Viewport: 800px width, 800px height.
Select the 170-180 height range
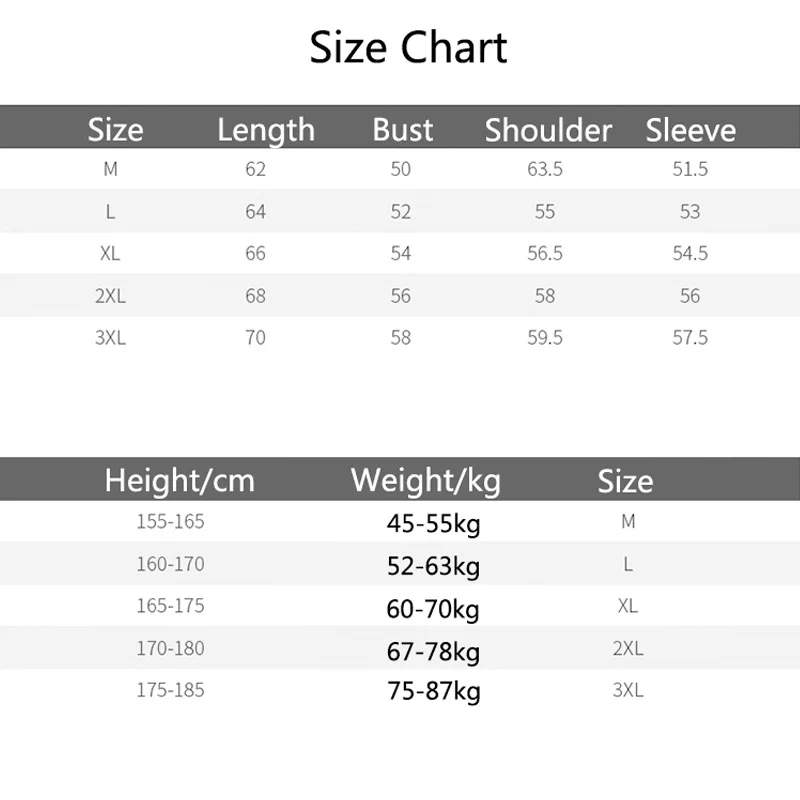(x=170, y=648)
